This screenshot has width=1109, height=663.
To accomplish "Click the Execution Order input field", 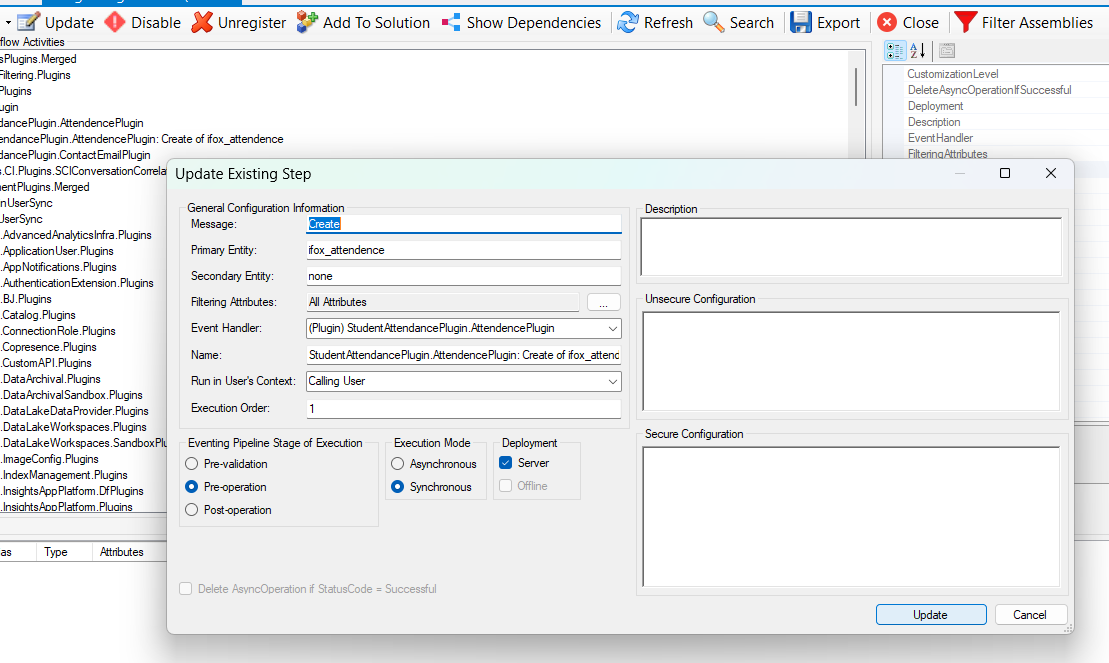I will pyautogui.click(x=463, y=408).
